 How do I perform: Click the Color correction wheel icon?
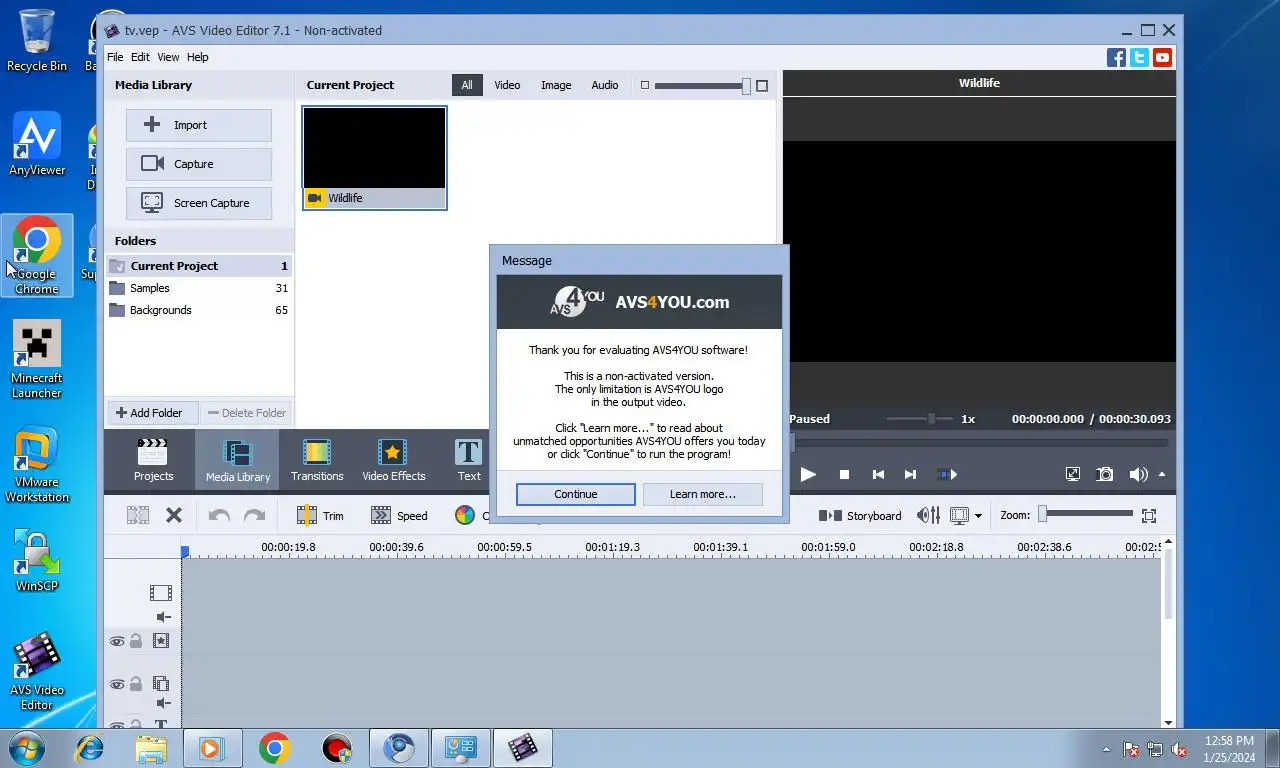point(465,516)
